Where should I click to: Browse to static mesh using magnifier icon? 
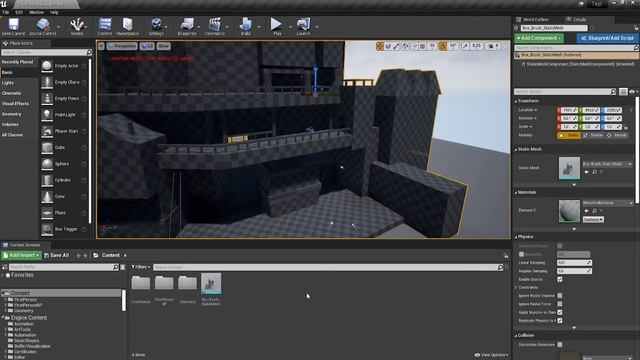(594, 172)
